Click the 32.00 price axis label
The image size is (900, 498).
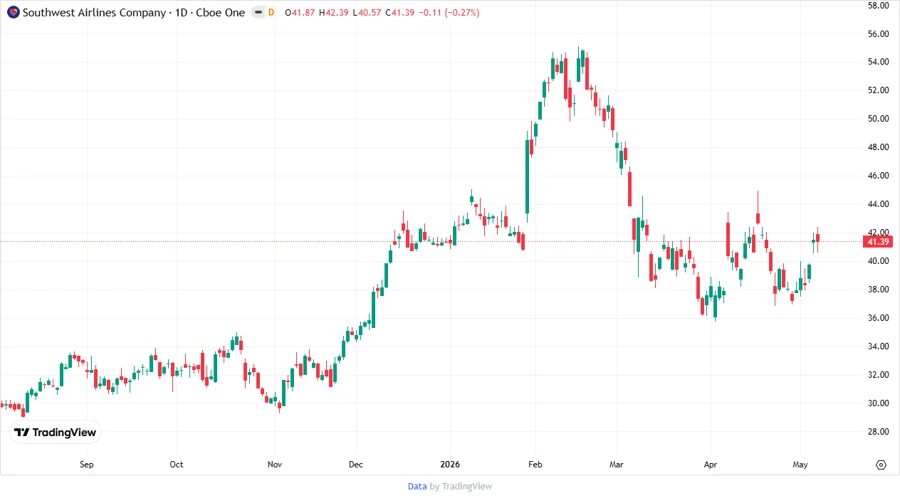pos(878,374)
